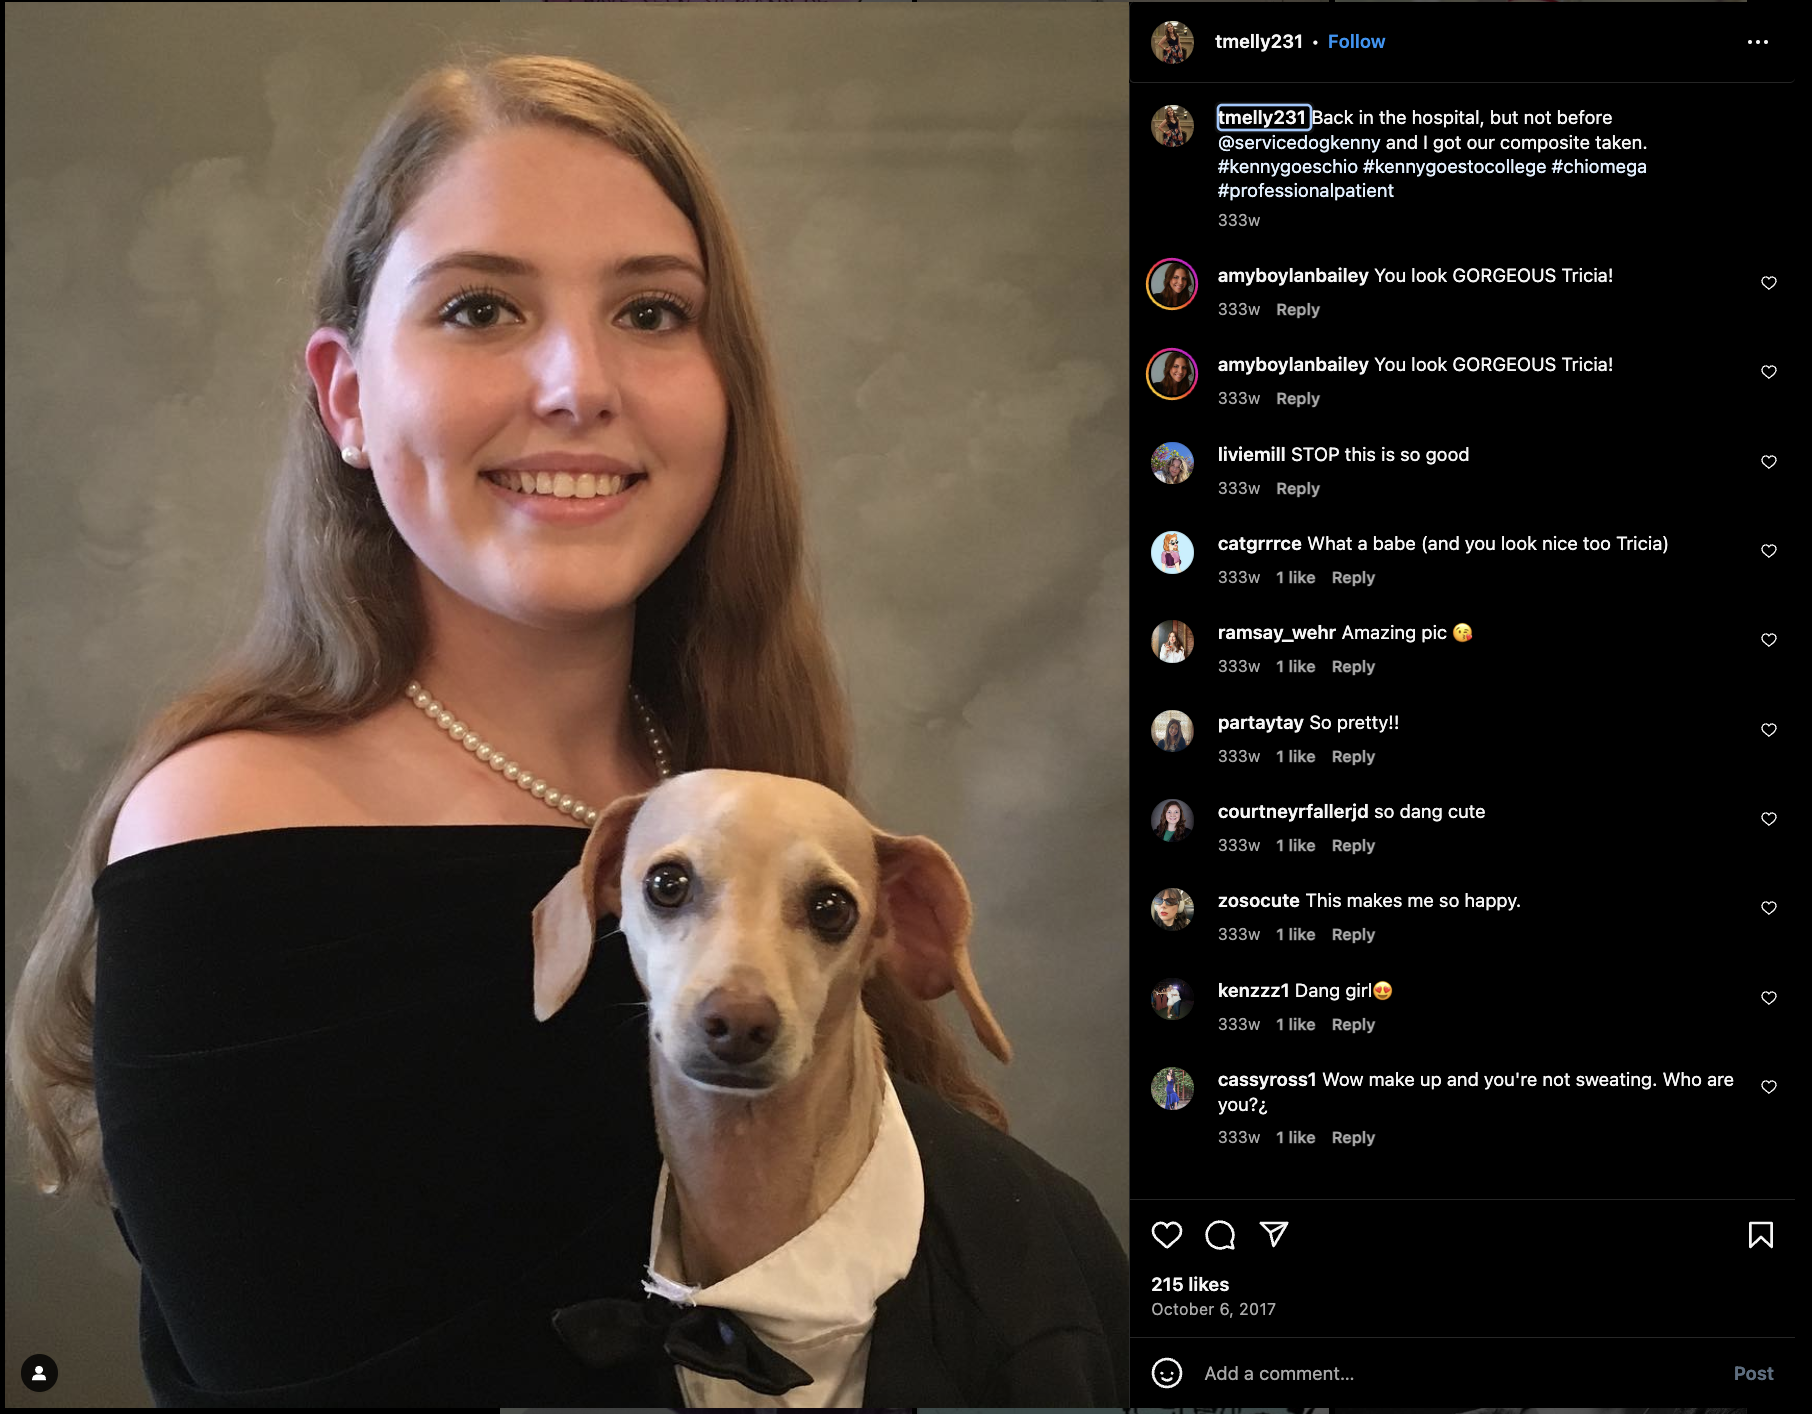Open the #chiomega hashtag
The height and width of the screenshot is (1414, 1812).
[1599, 166]
